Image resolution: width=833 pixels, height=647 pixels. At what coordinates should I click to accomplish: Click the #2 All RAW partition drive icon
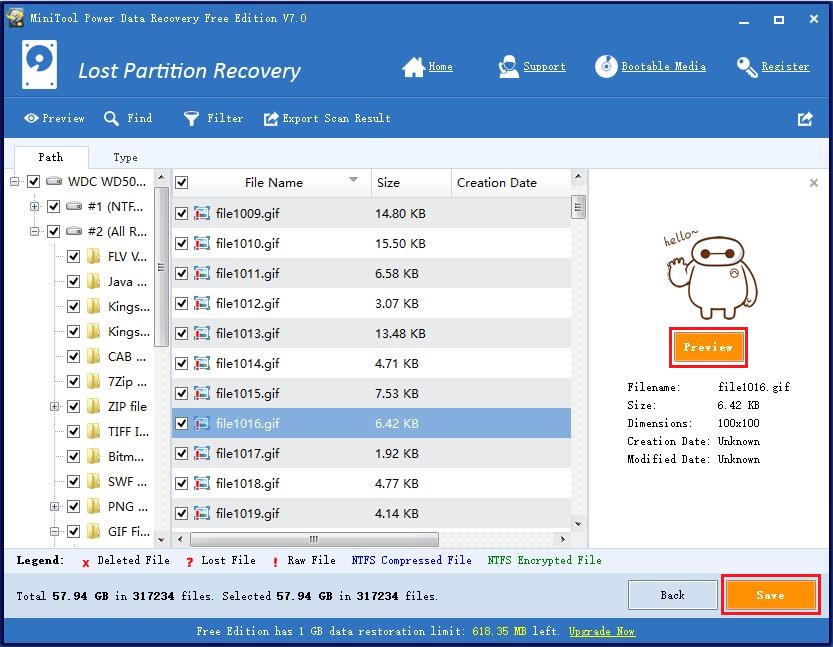tap(74, 231)
